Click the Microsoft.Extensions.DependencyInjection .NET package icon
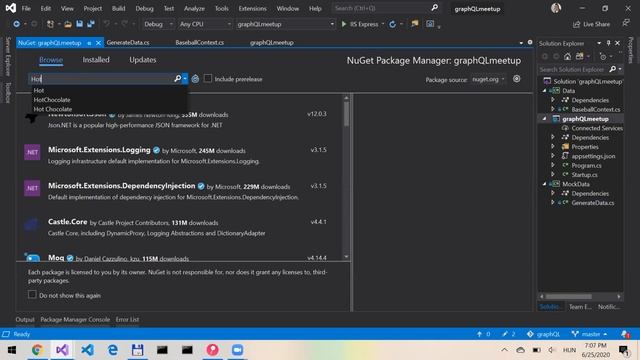The height and width of the screenshot is (360, 640). tap(32, 188)
